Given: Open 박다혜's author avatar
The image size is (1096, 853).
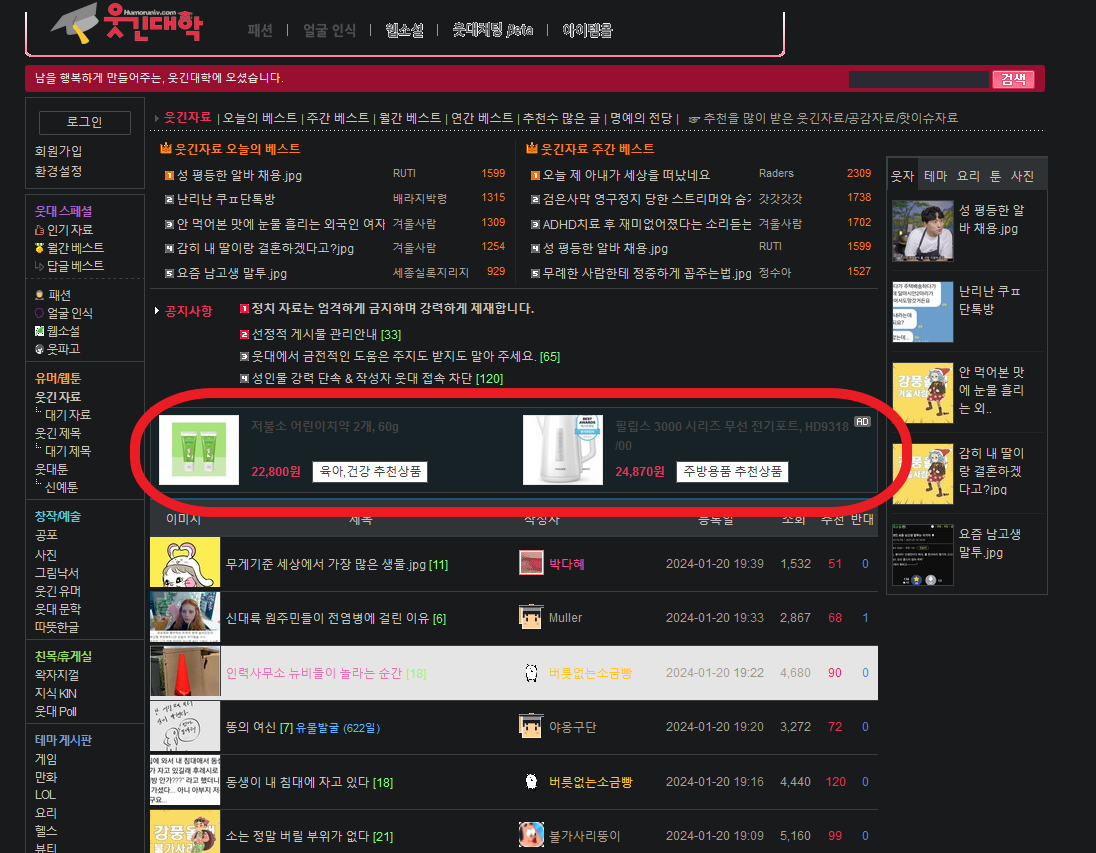Looking at the screenshot, I should click(x=531, y=563).
